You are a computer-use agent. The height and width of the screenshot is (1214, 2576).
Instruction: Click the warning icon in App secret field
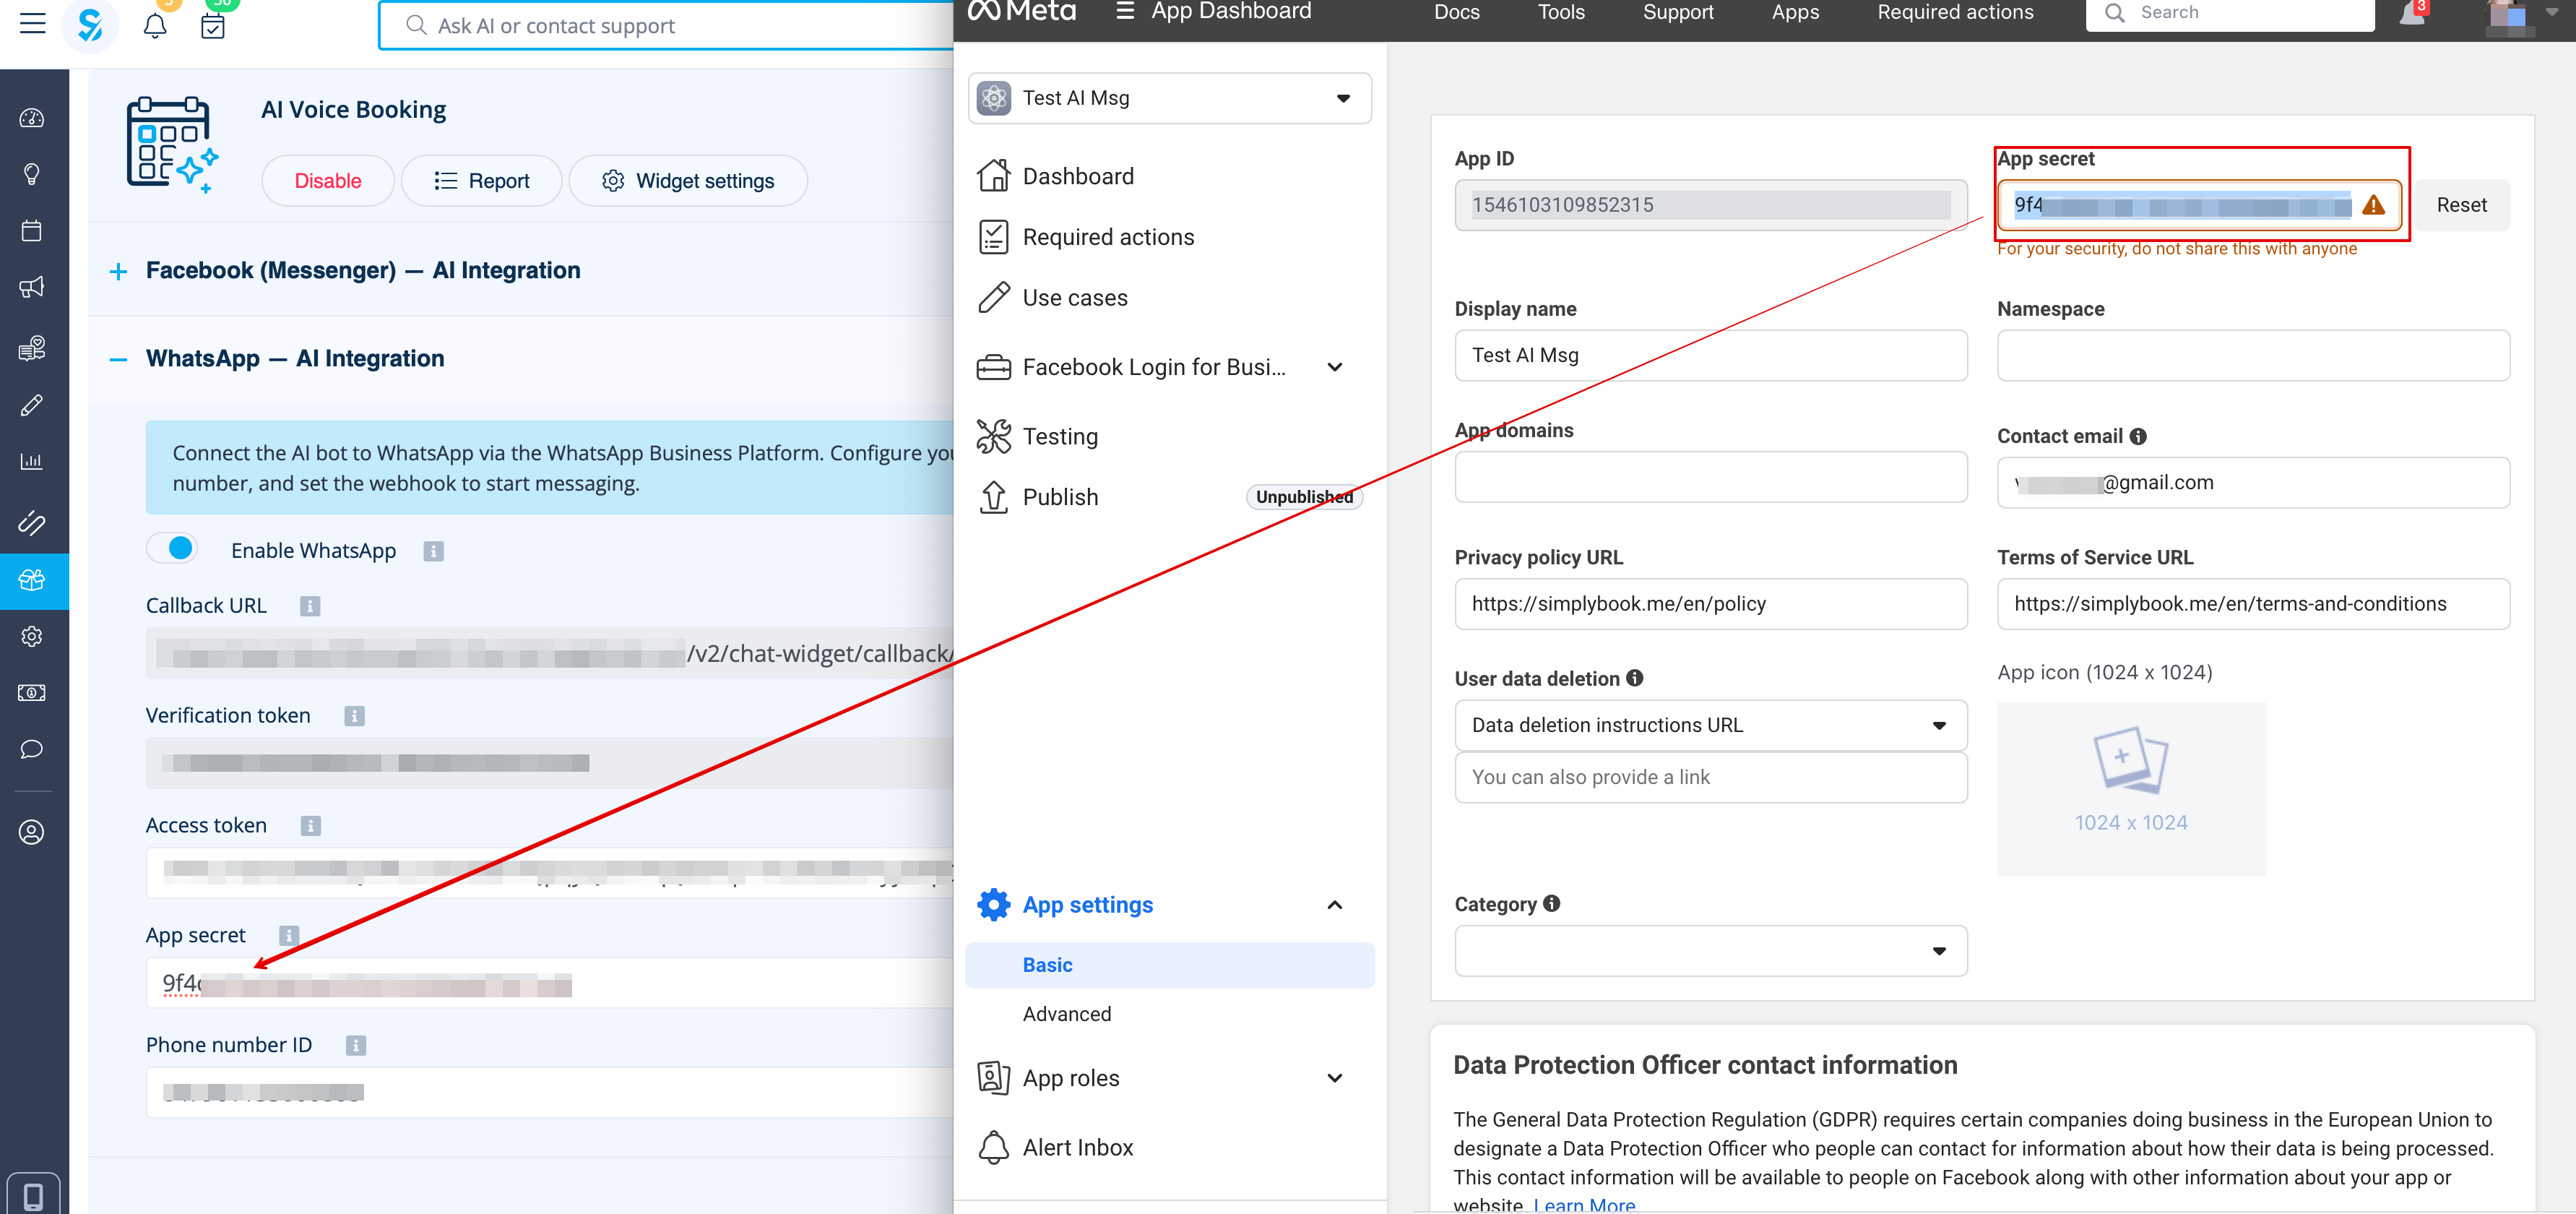point(2373,206)
